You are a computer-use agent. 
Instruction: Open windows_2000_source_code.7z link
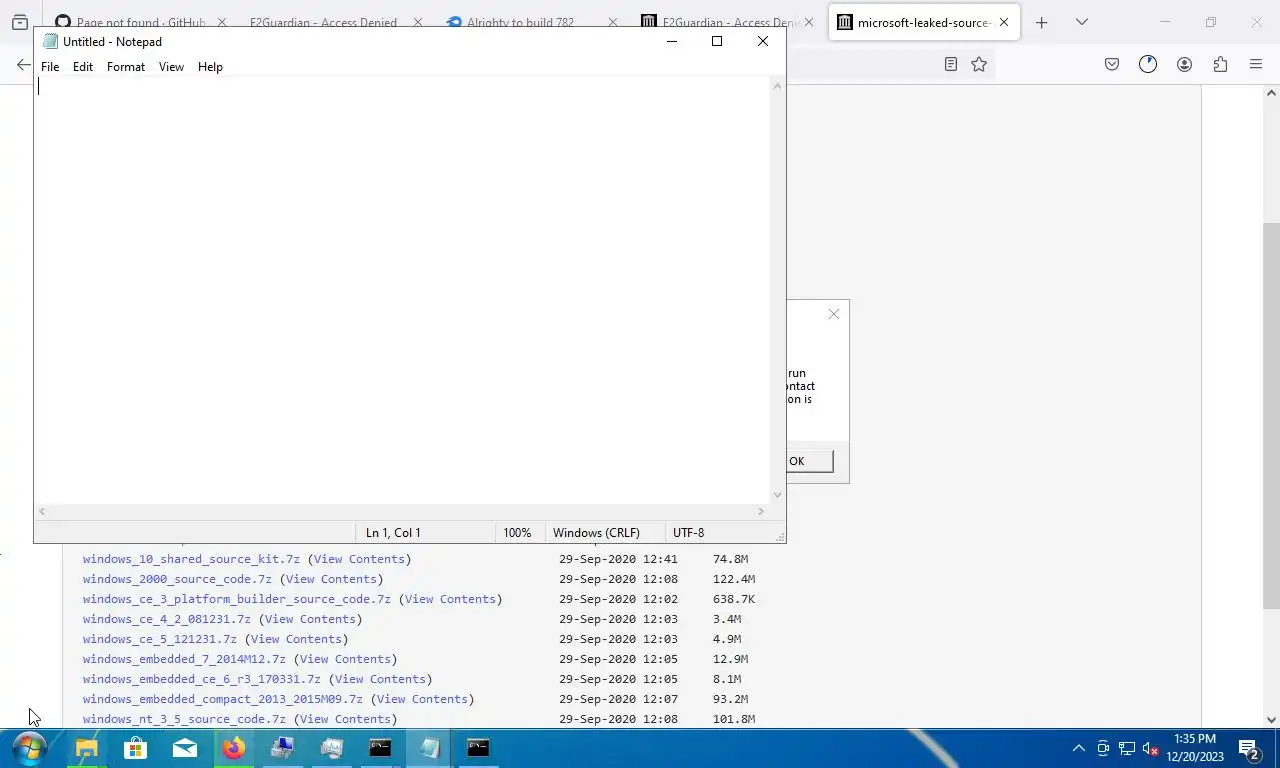[177, 579]
